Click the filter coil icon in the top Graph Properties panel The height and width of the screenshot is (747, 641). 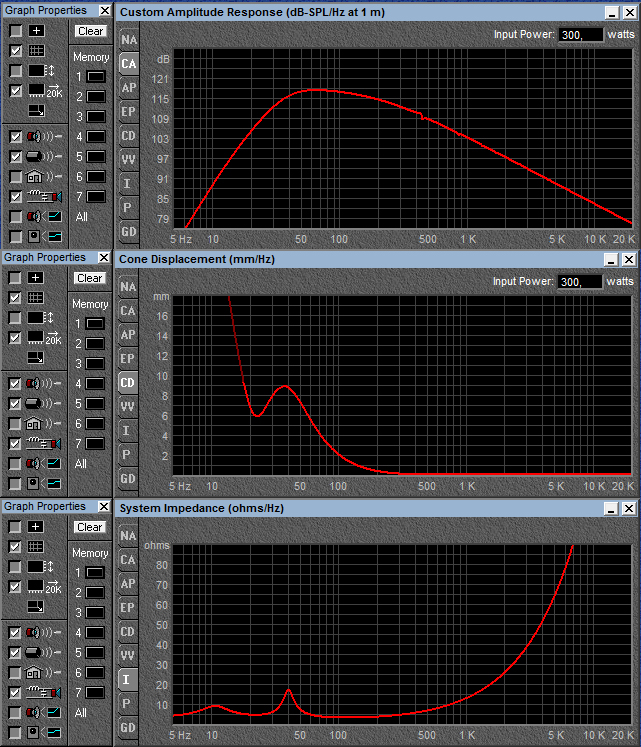pos(44,196)
